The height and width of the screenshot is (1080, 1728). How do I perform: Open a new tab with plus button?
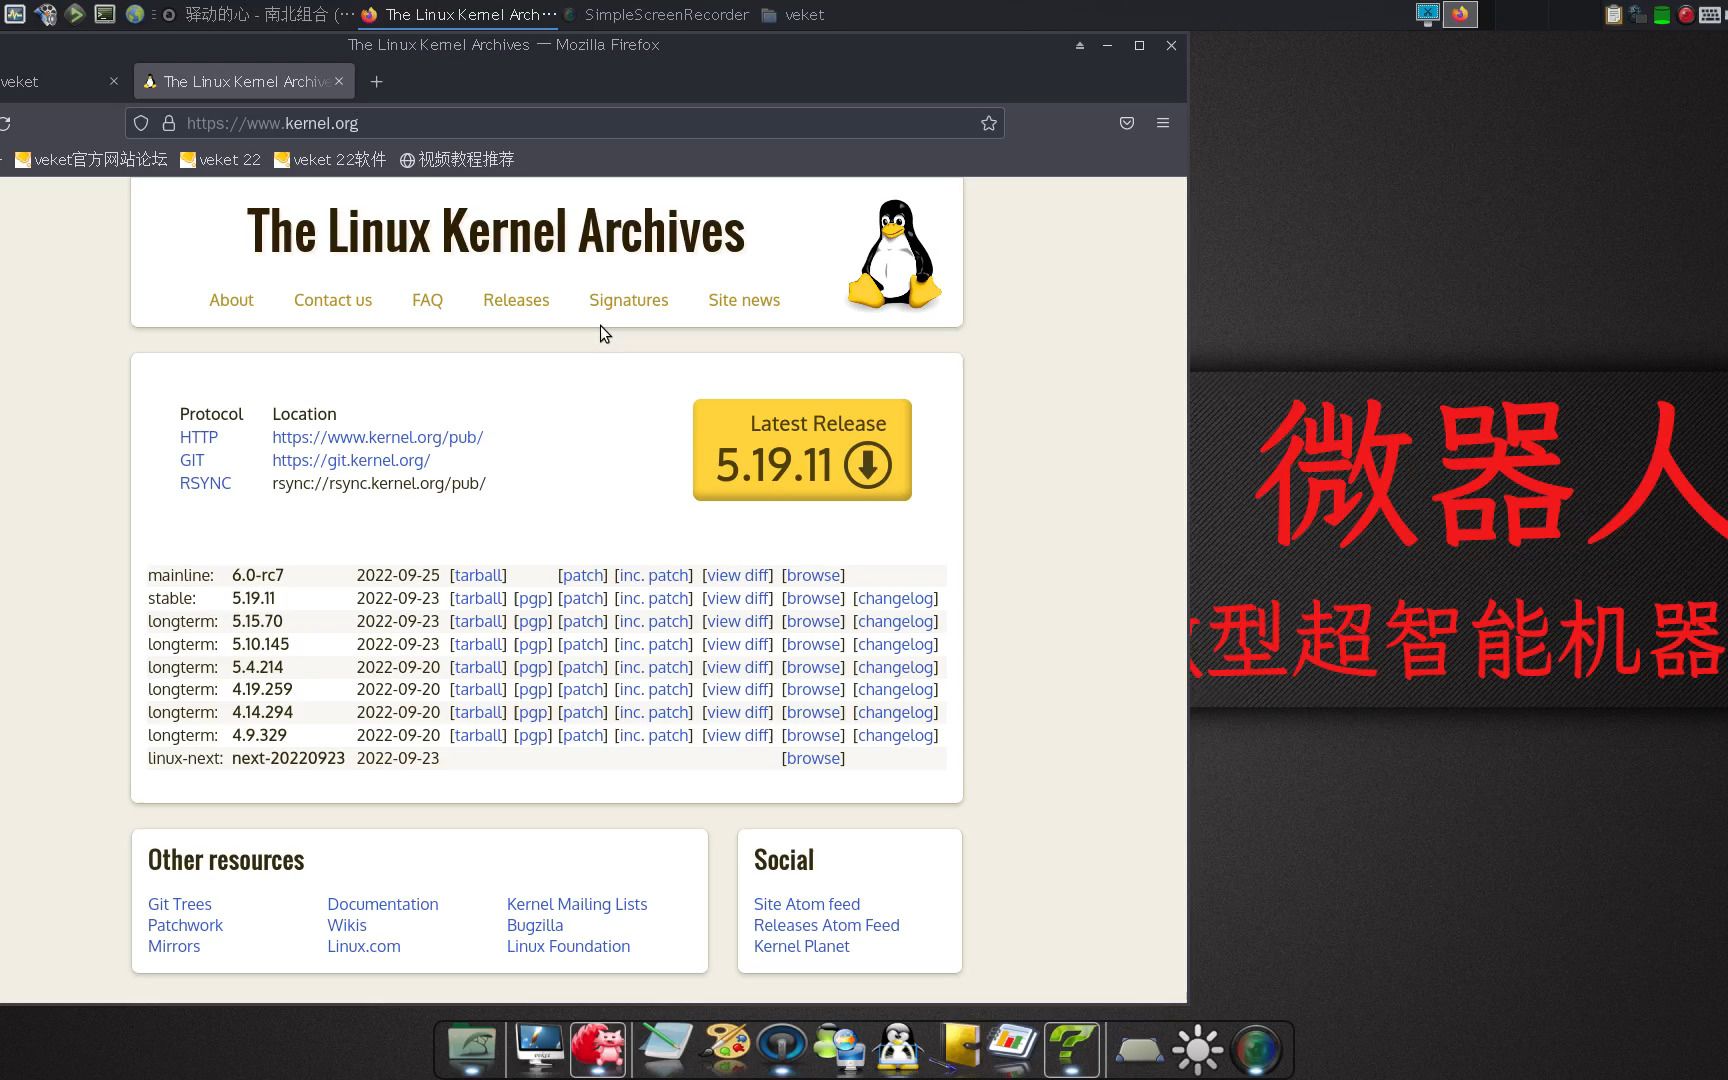[376, 82]
